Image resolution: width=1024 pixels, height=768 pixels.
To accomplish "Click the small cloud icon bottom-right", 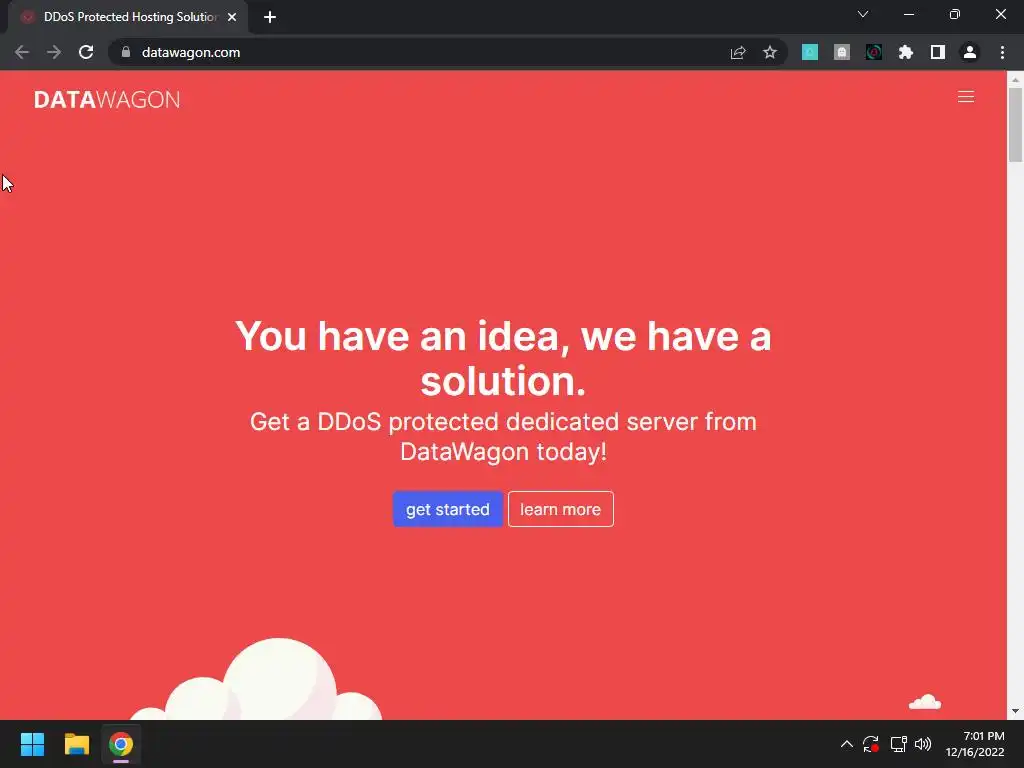I will (925, 702).
